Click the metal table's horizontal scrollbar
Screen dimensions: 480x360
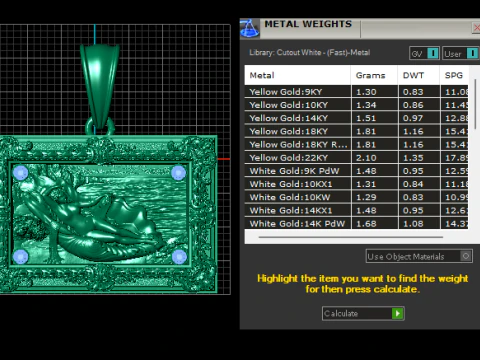pos(351,237)
